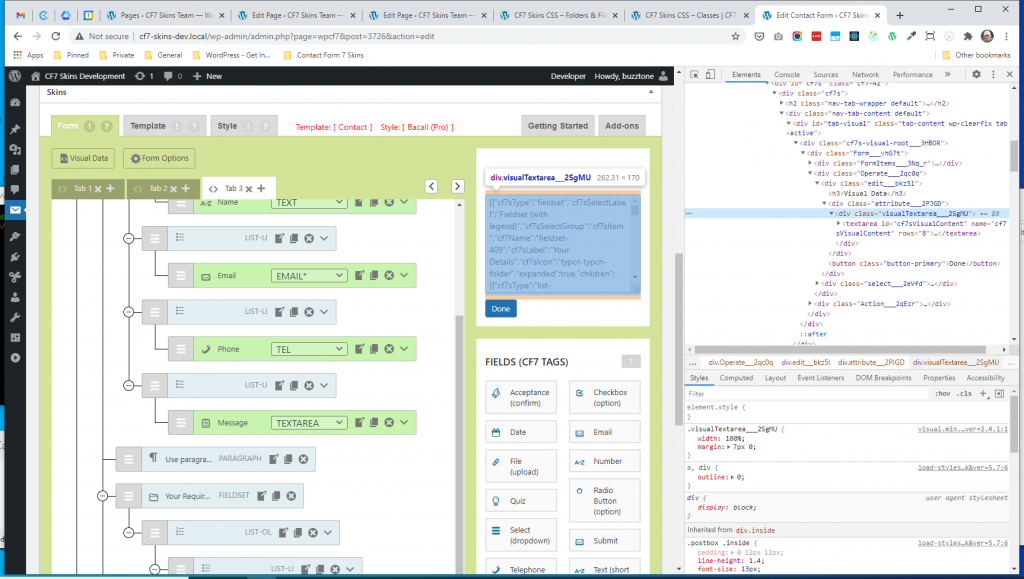
Task: Delete the Phone field item
Action: tap(389, 350)
